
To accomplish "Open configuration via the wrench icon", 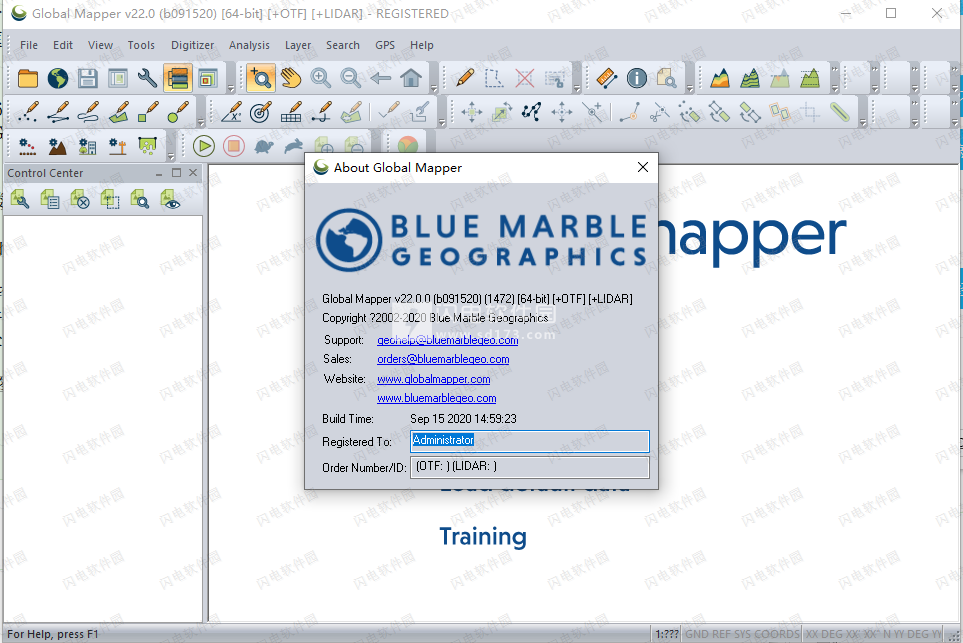I will point(147,79).
